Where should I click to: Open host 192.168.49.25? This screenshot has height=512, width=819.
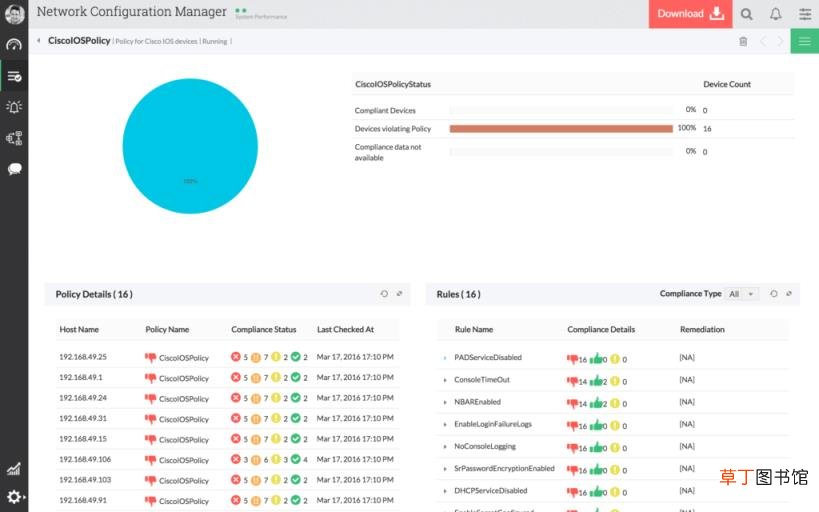click(x=83, y=357)
